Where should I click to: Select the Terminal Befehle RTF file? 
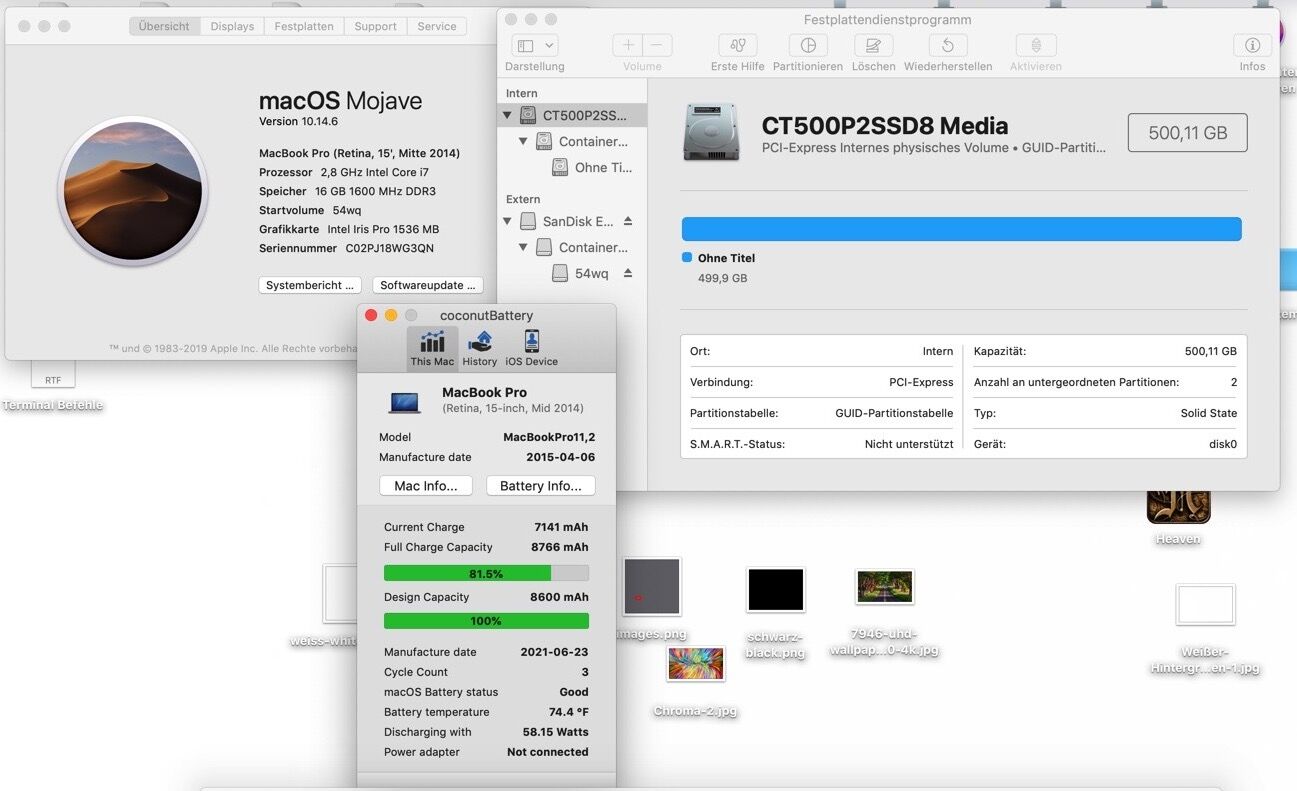53,375
